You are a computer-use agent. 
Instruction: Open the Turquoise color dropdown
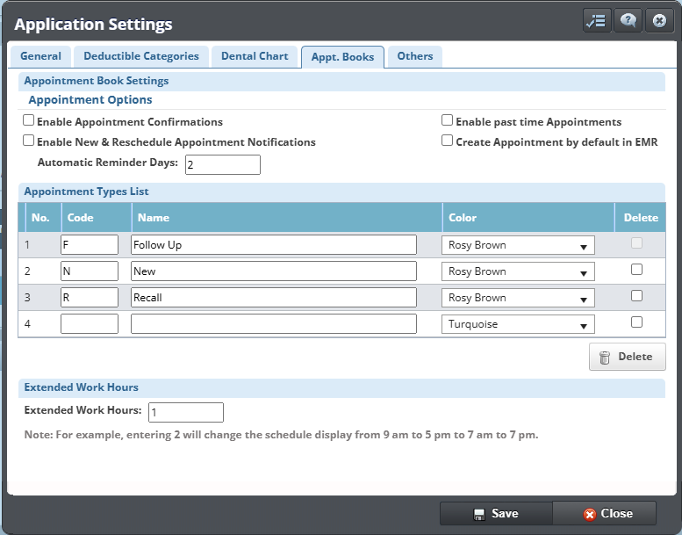pos(518,325)
